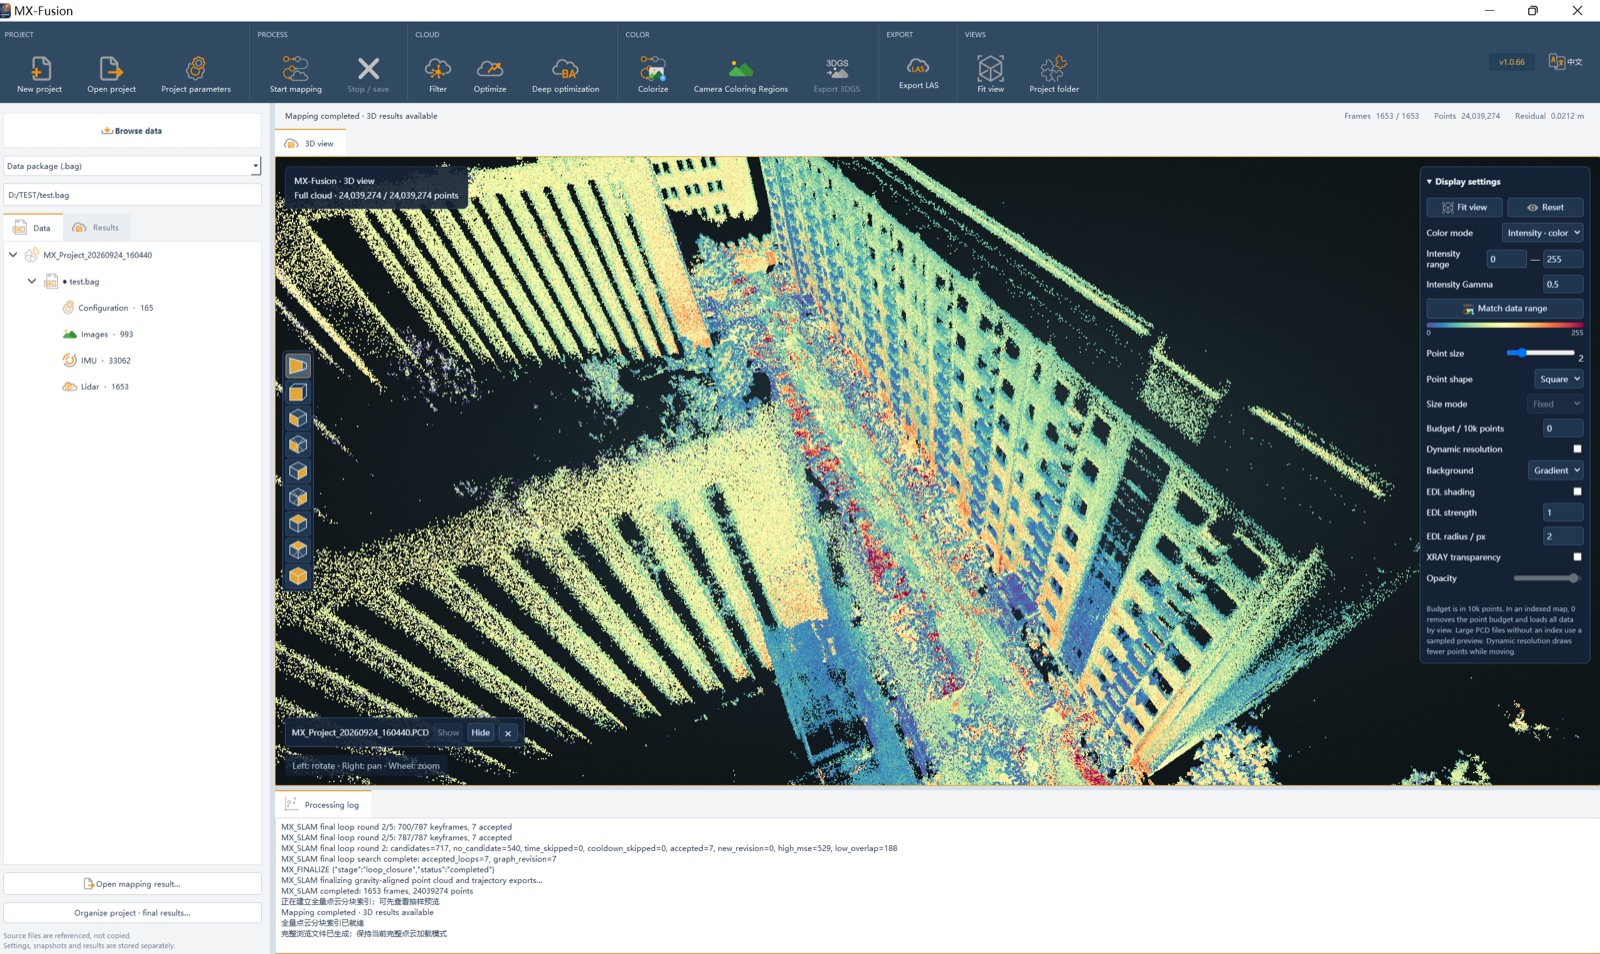
Task: Click Hide for the PCD layer
Action: pos(481,733)
